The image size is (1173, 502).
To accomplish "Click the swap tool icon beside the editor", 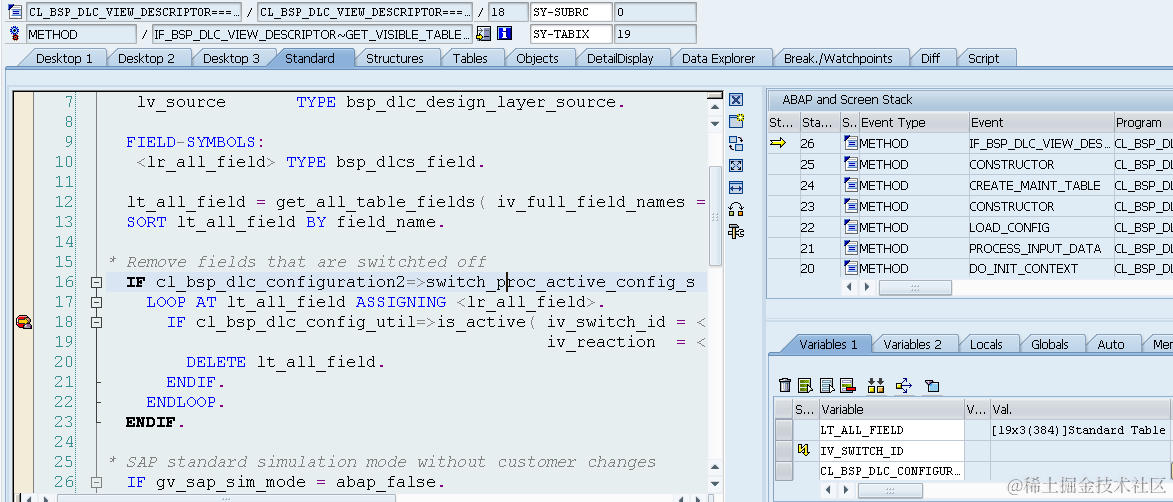I will tap(736, 144).
